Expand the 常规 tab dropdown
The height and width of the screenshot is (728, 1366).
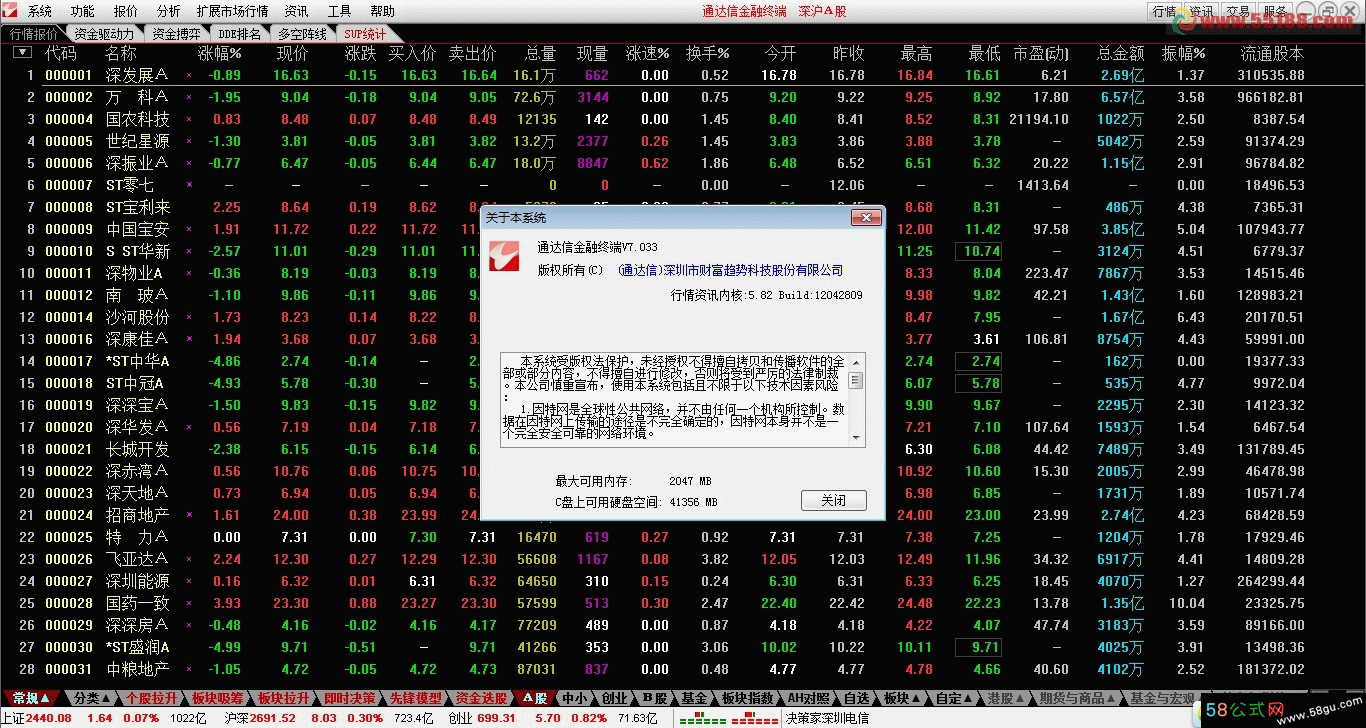pyautogui.click(x=45, y=698)
